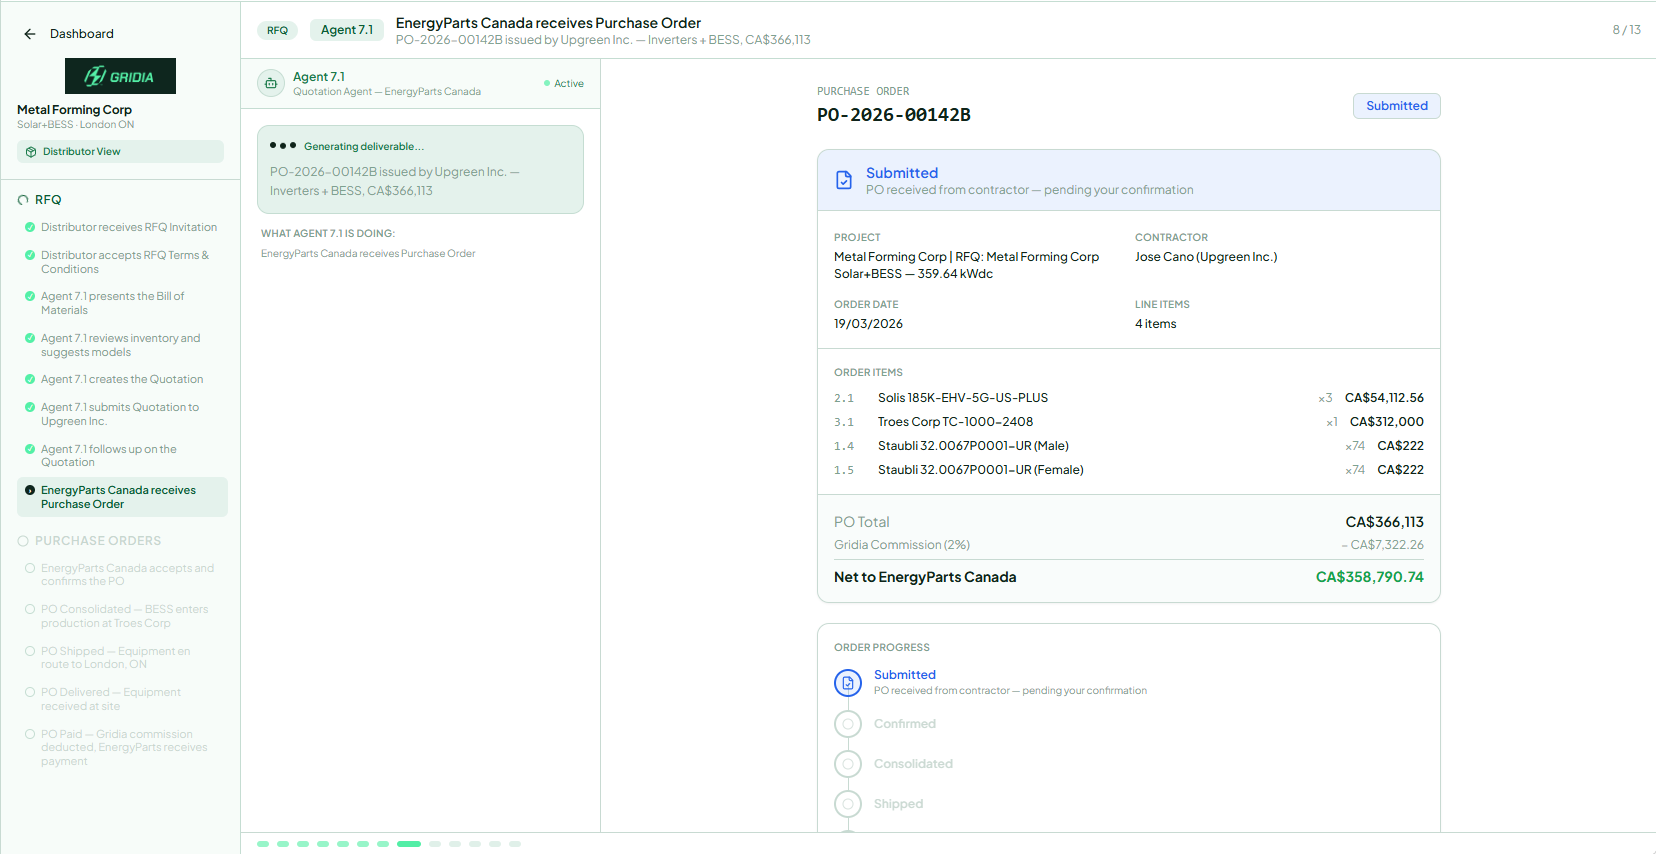Click the PURCHASE ORDERS section header
Screen dimensions: 1656x854
98,541
